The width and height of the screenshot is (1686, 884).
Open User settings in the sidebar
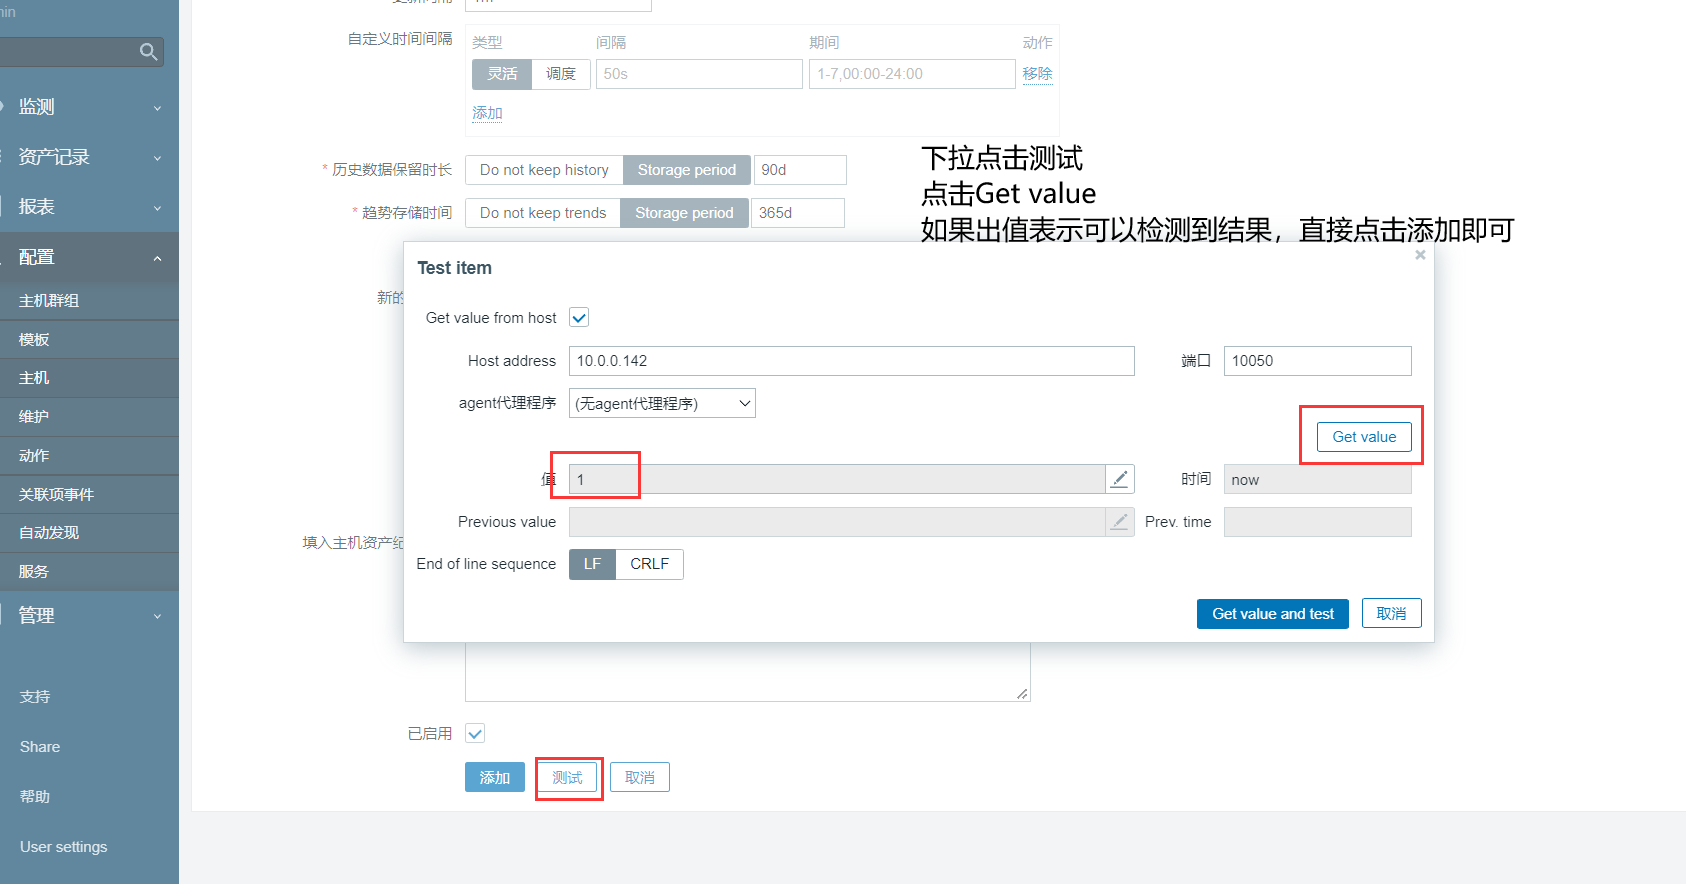tap(64, 847)
